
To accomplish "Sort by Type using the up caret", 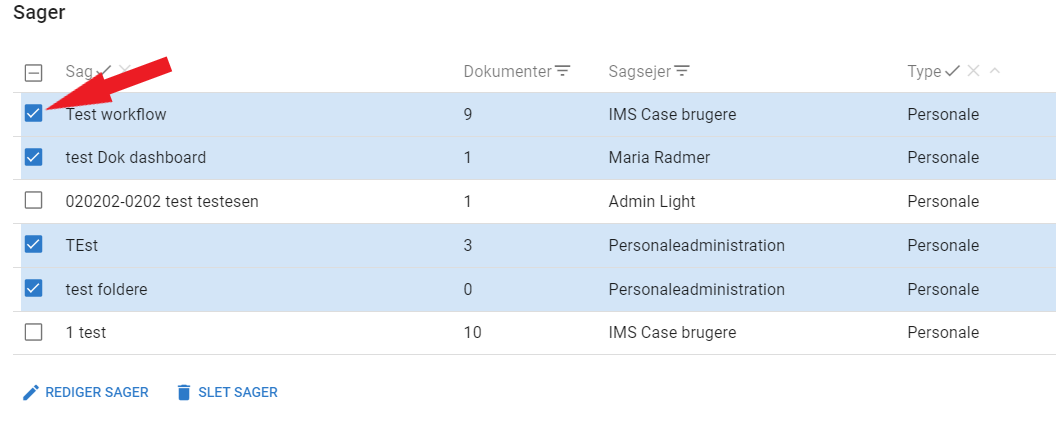I will (994, 71).
